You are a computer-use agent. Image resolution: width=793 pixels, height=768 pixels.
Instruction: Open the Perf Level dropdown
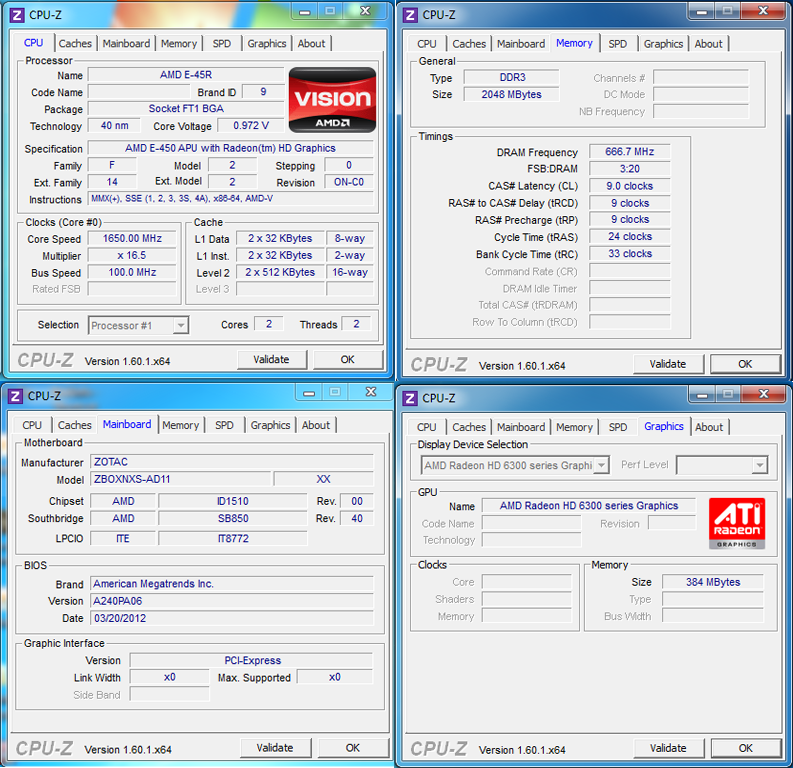[x=759, y=465]
